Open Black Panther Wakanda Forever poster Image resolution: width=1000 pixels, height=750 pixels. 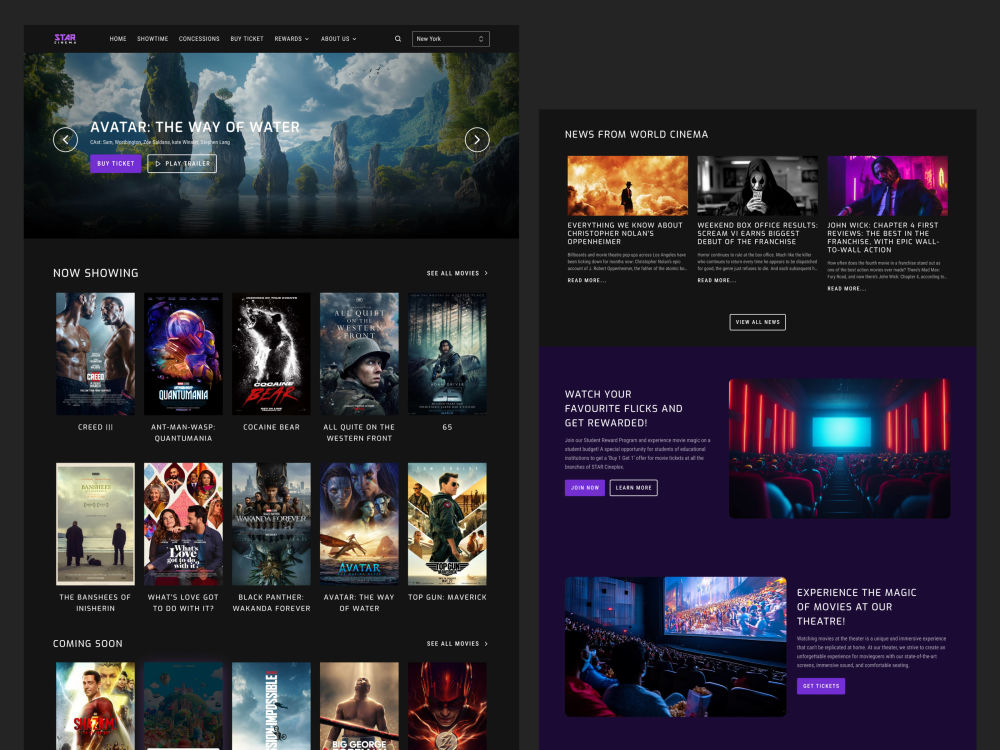pos(271,524)
